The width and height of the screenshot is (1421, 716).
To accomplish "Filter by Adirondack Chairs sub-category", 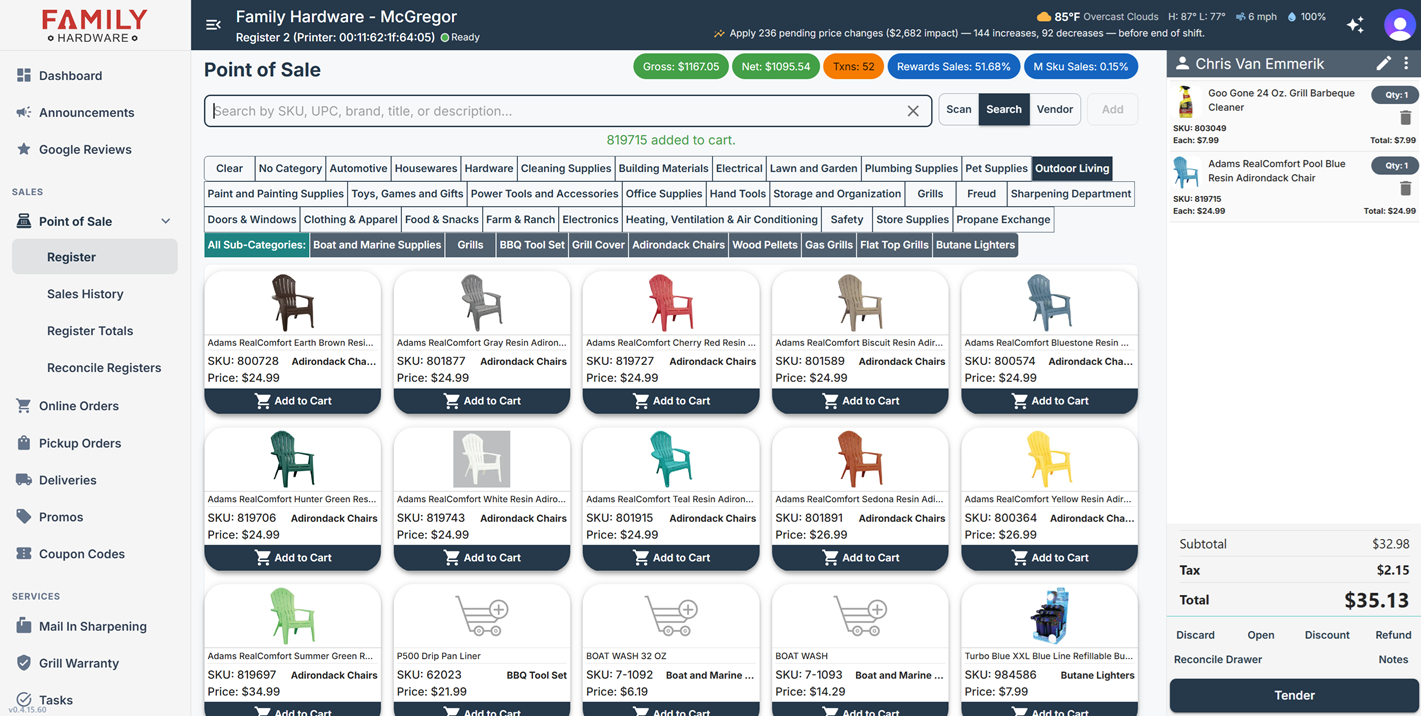I will coord(678,245).
